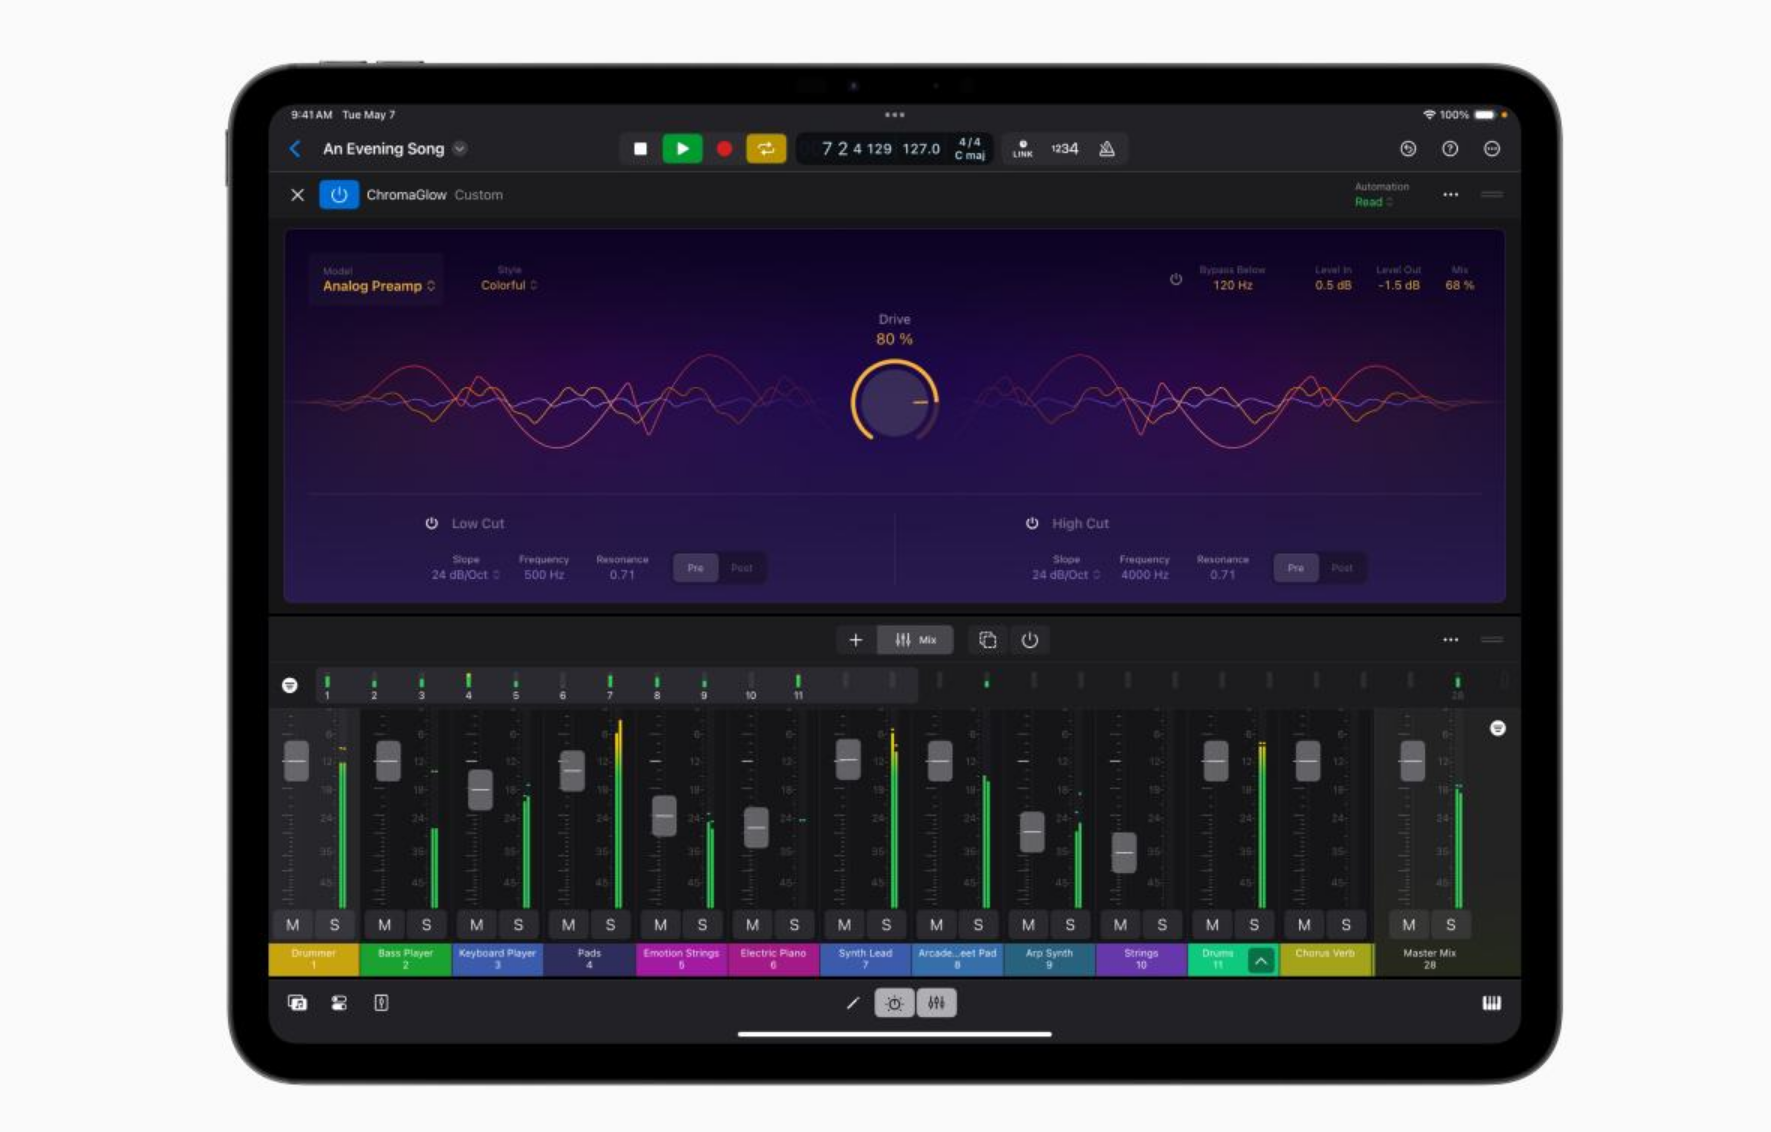Click the Drive knob
The height and width of the screenshot is (1132, 1771).
tap(894, 401)
